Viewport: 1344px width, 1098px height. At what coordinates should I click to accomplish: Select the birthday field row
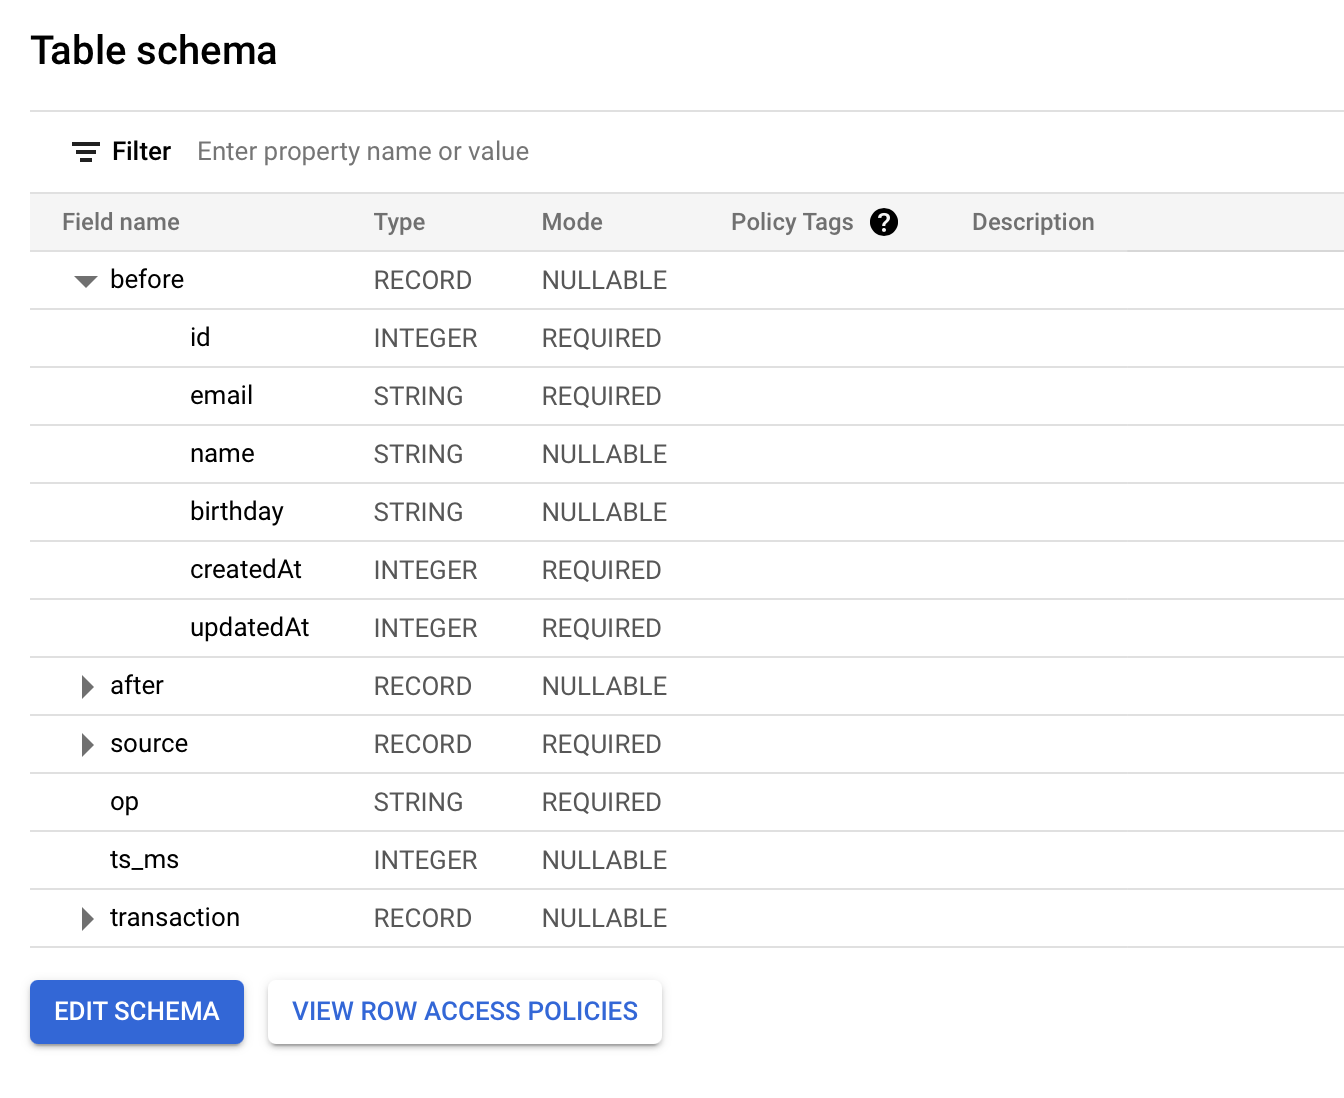click(236, 511)
